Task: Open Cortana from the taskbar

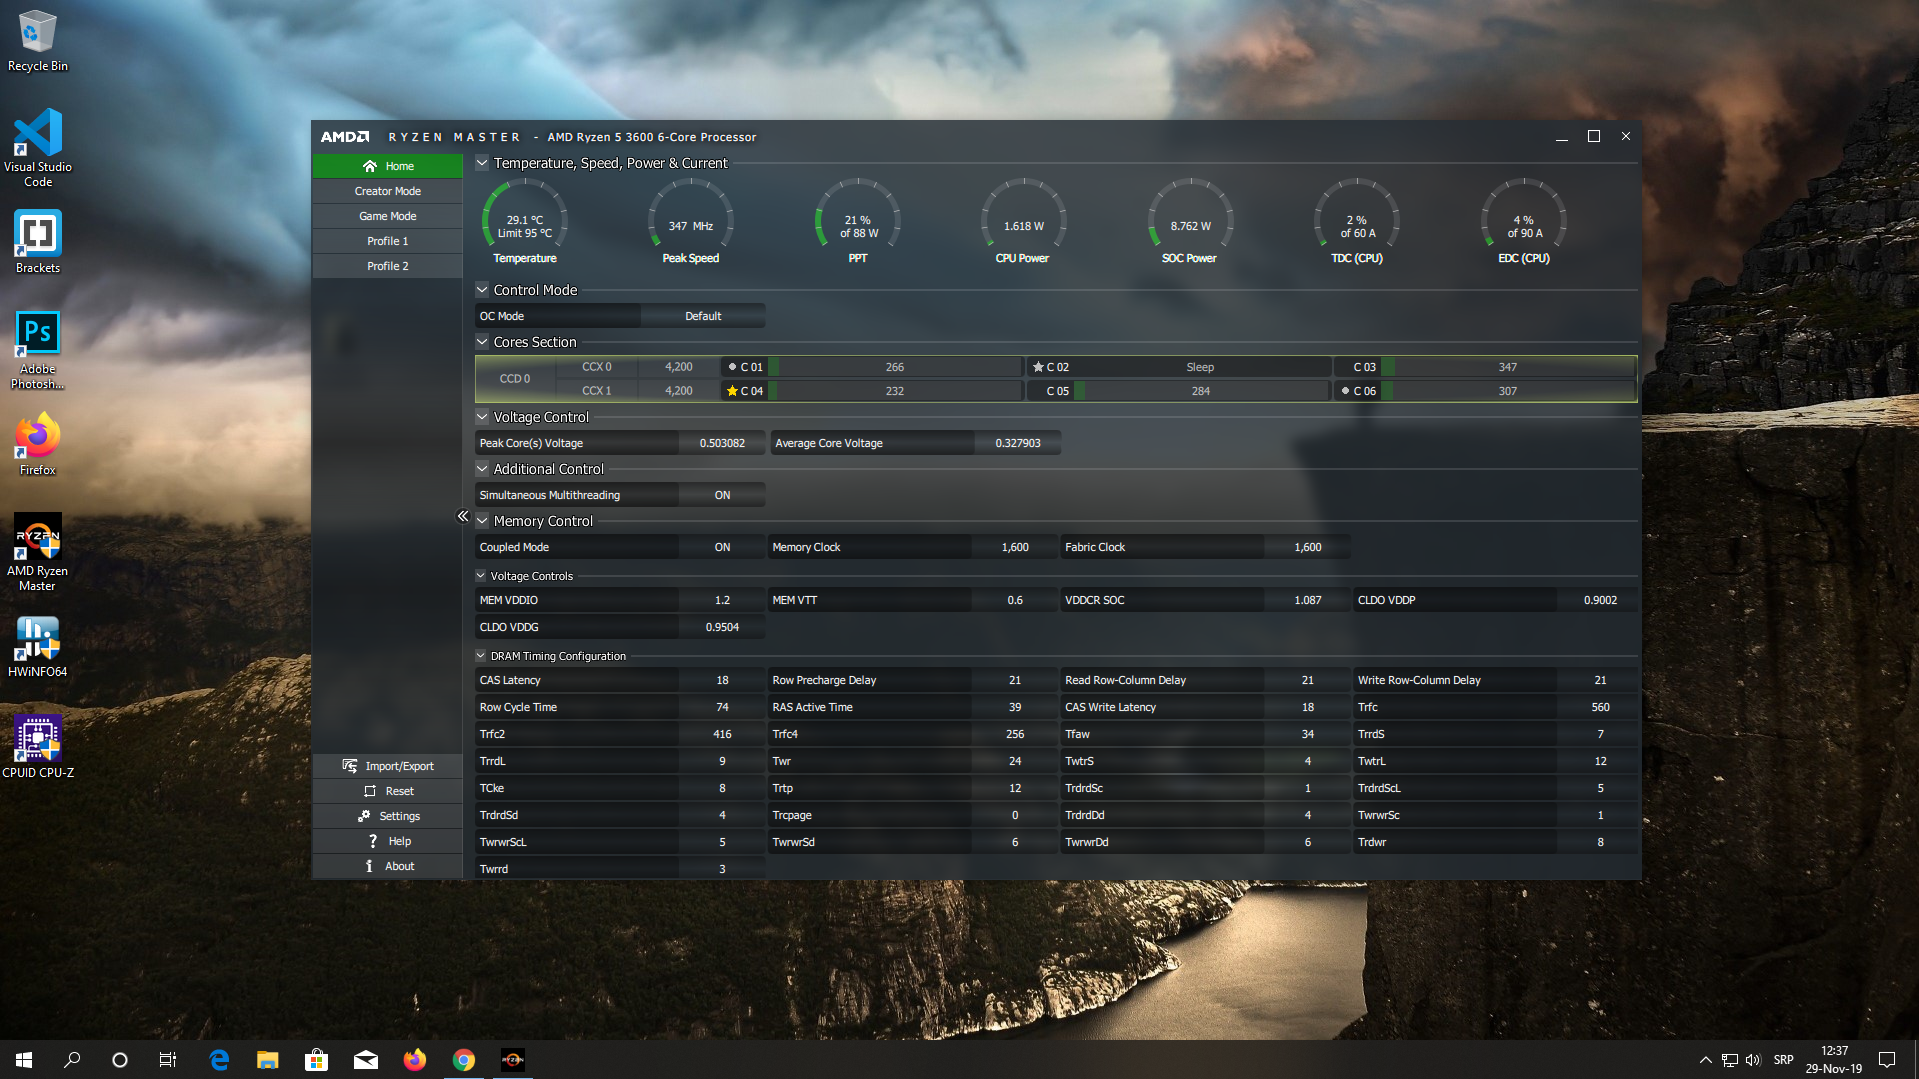Action: point(120,1060)
